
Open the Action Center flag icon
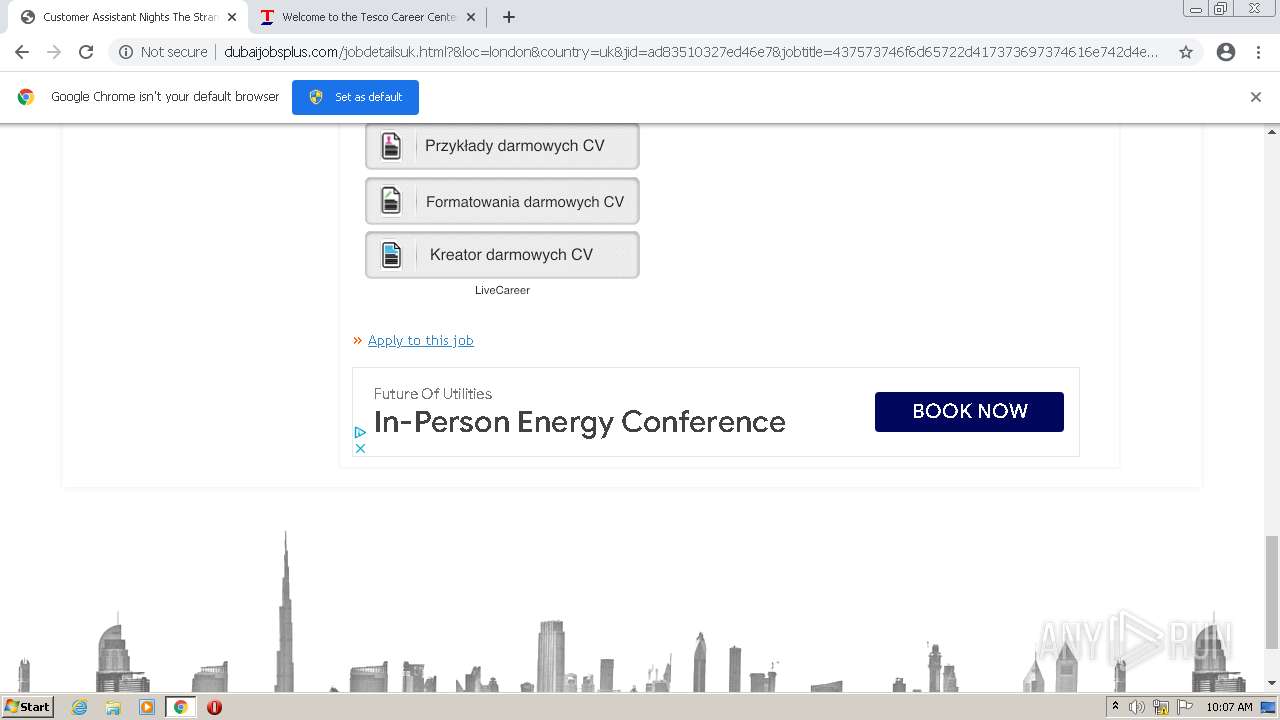1184,707
